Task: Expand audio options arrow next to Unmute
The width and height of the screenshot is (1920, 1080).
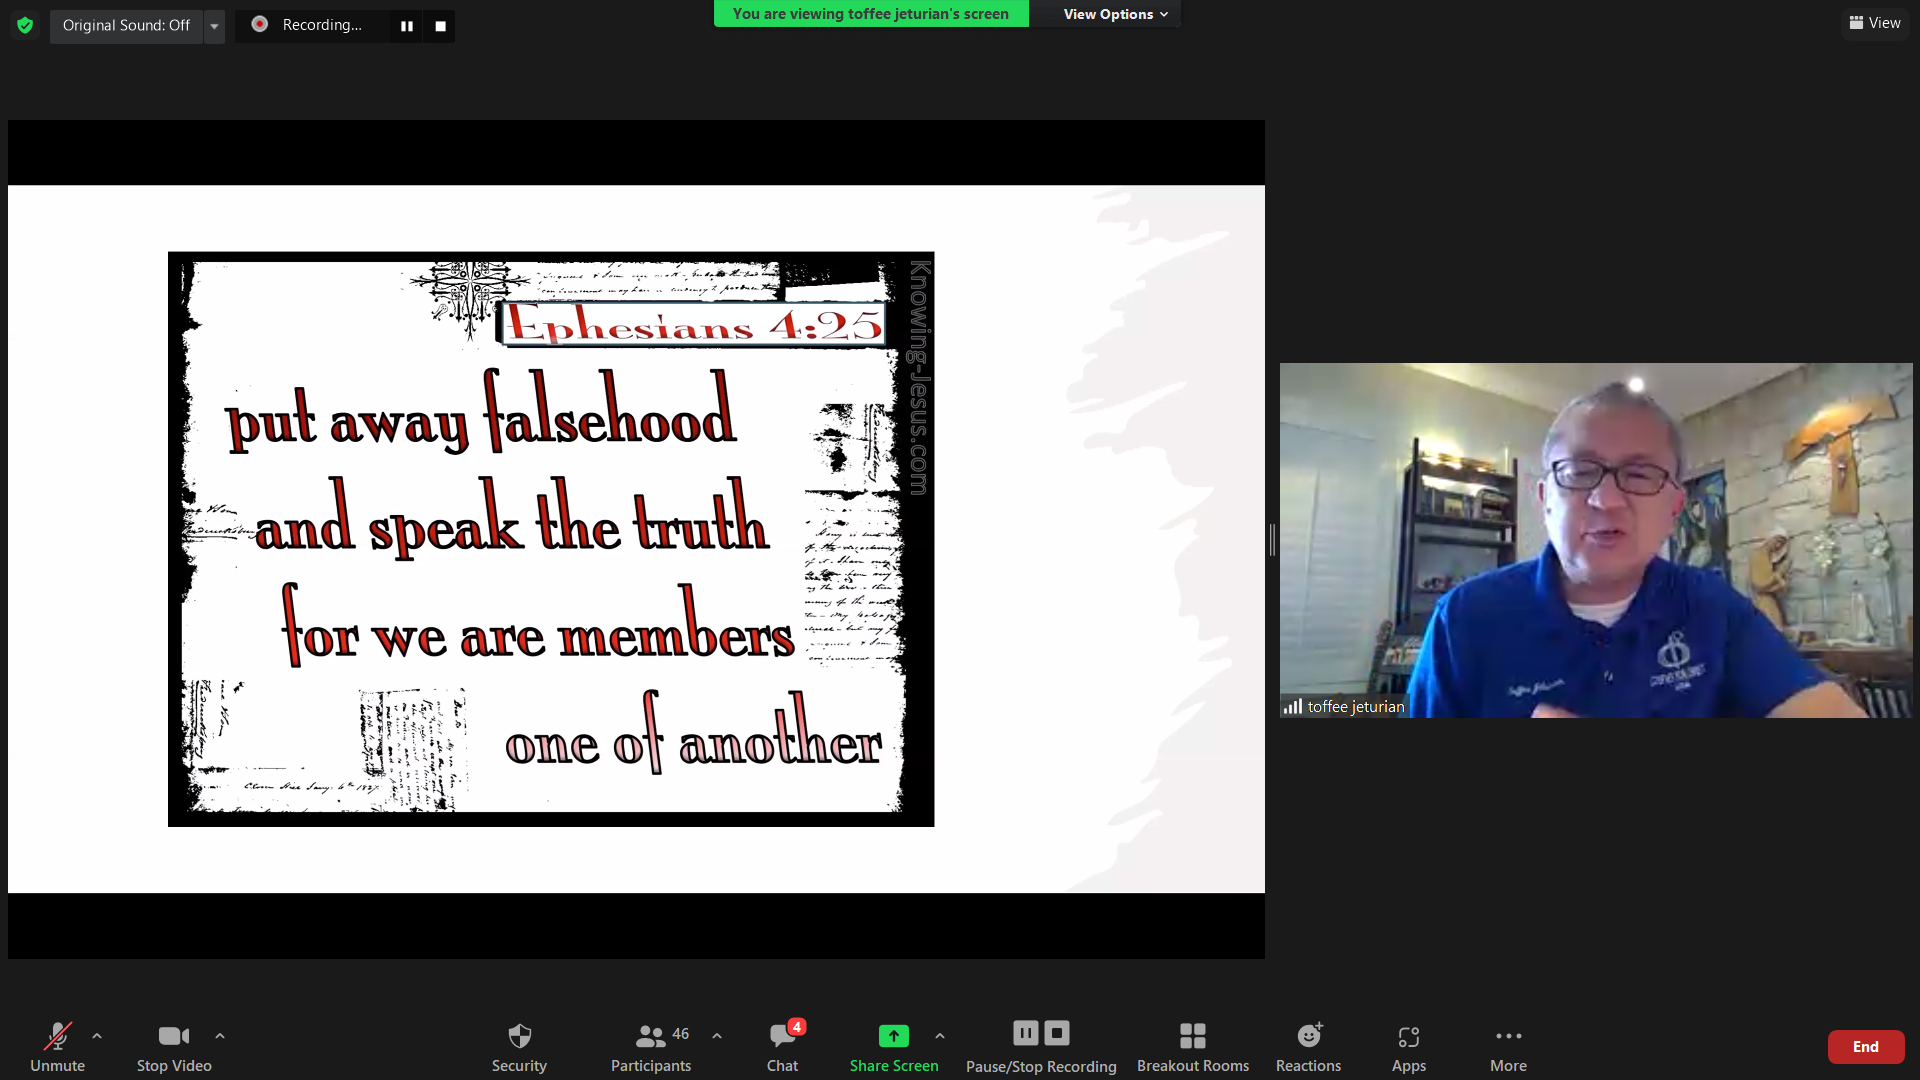Action: [x=97, y=1036]
